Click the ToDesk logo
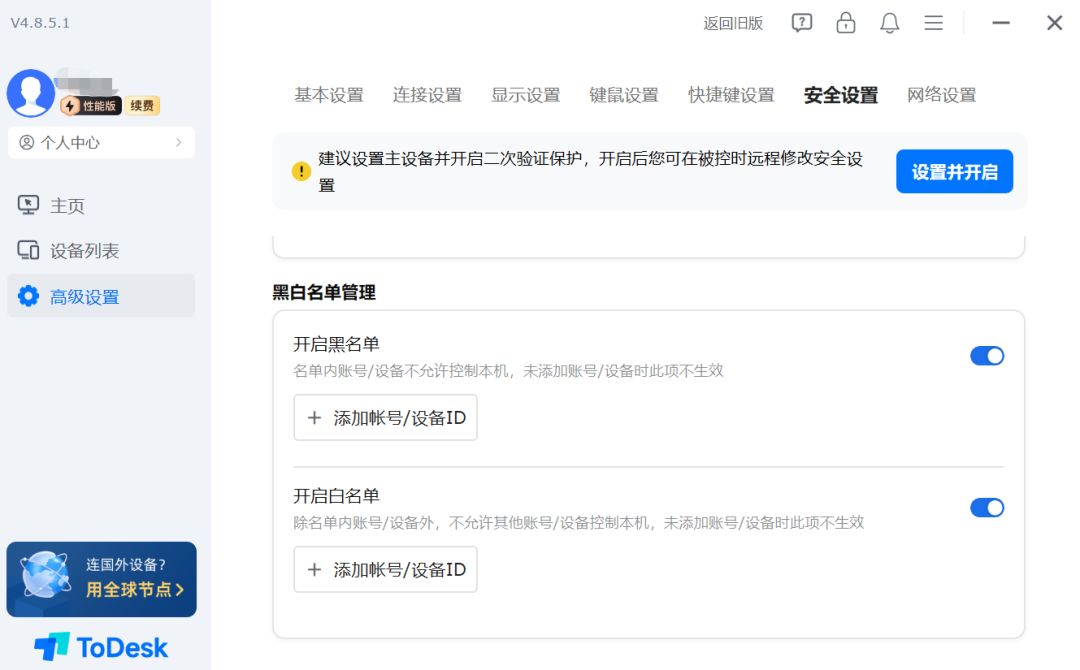Screen dimensions: 1080x670 tap(101, 647)
